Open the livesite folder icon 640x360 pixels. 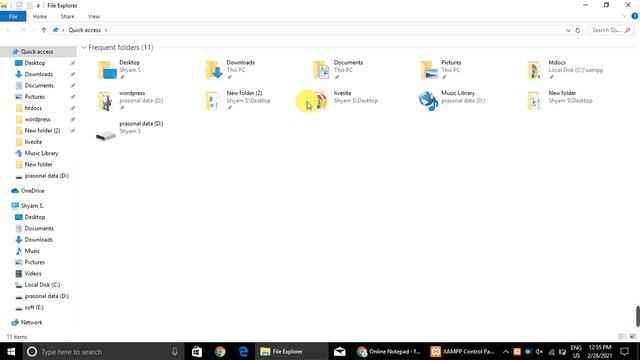click(x=321, y=101)
